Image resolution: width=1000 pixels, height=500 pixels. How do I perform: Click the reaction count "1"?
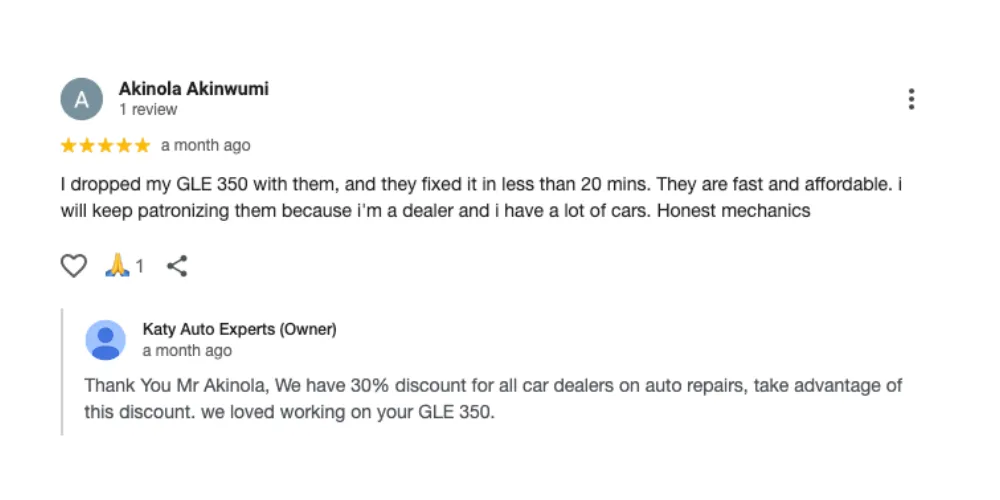pyautogui.click(x=140, y=267)
